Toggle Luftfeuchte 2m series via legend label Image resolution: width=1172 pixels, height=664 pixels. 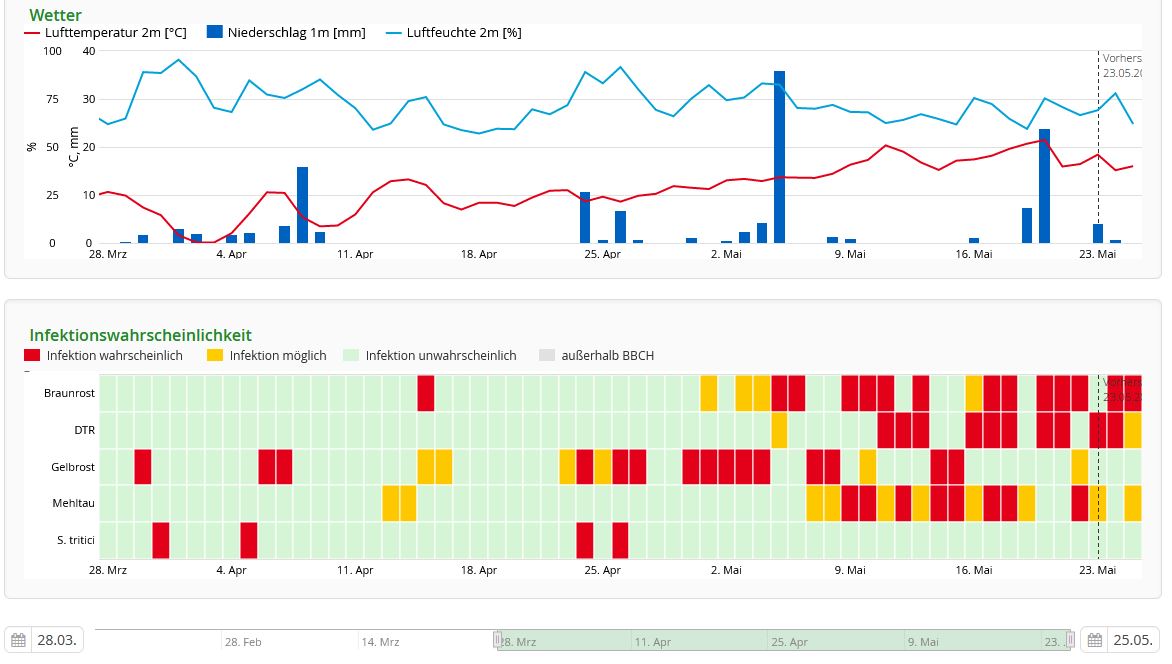(x=463, y=32)
